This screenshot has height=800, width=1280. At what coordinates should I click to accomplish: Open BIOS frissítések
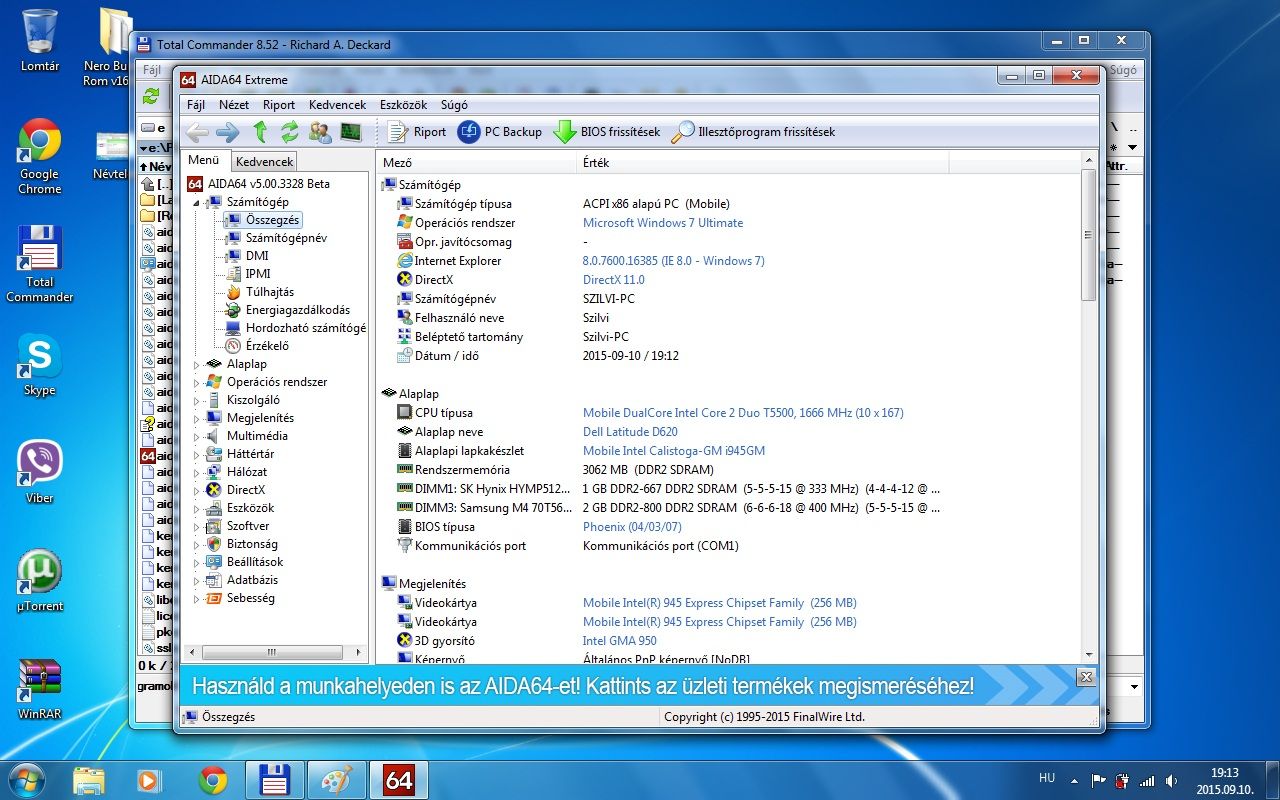606,131
